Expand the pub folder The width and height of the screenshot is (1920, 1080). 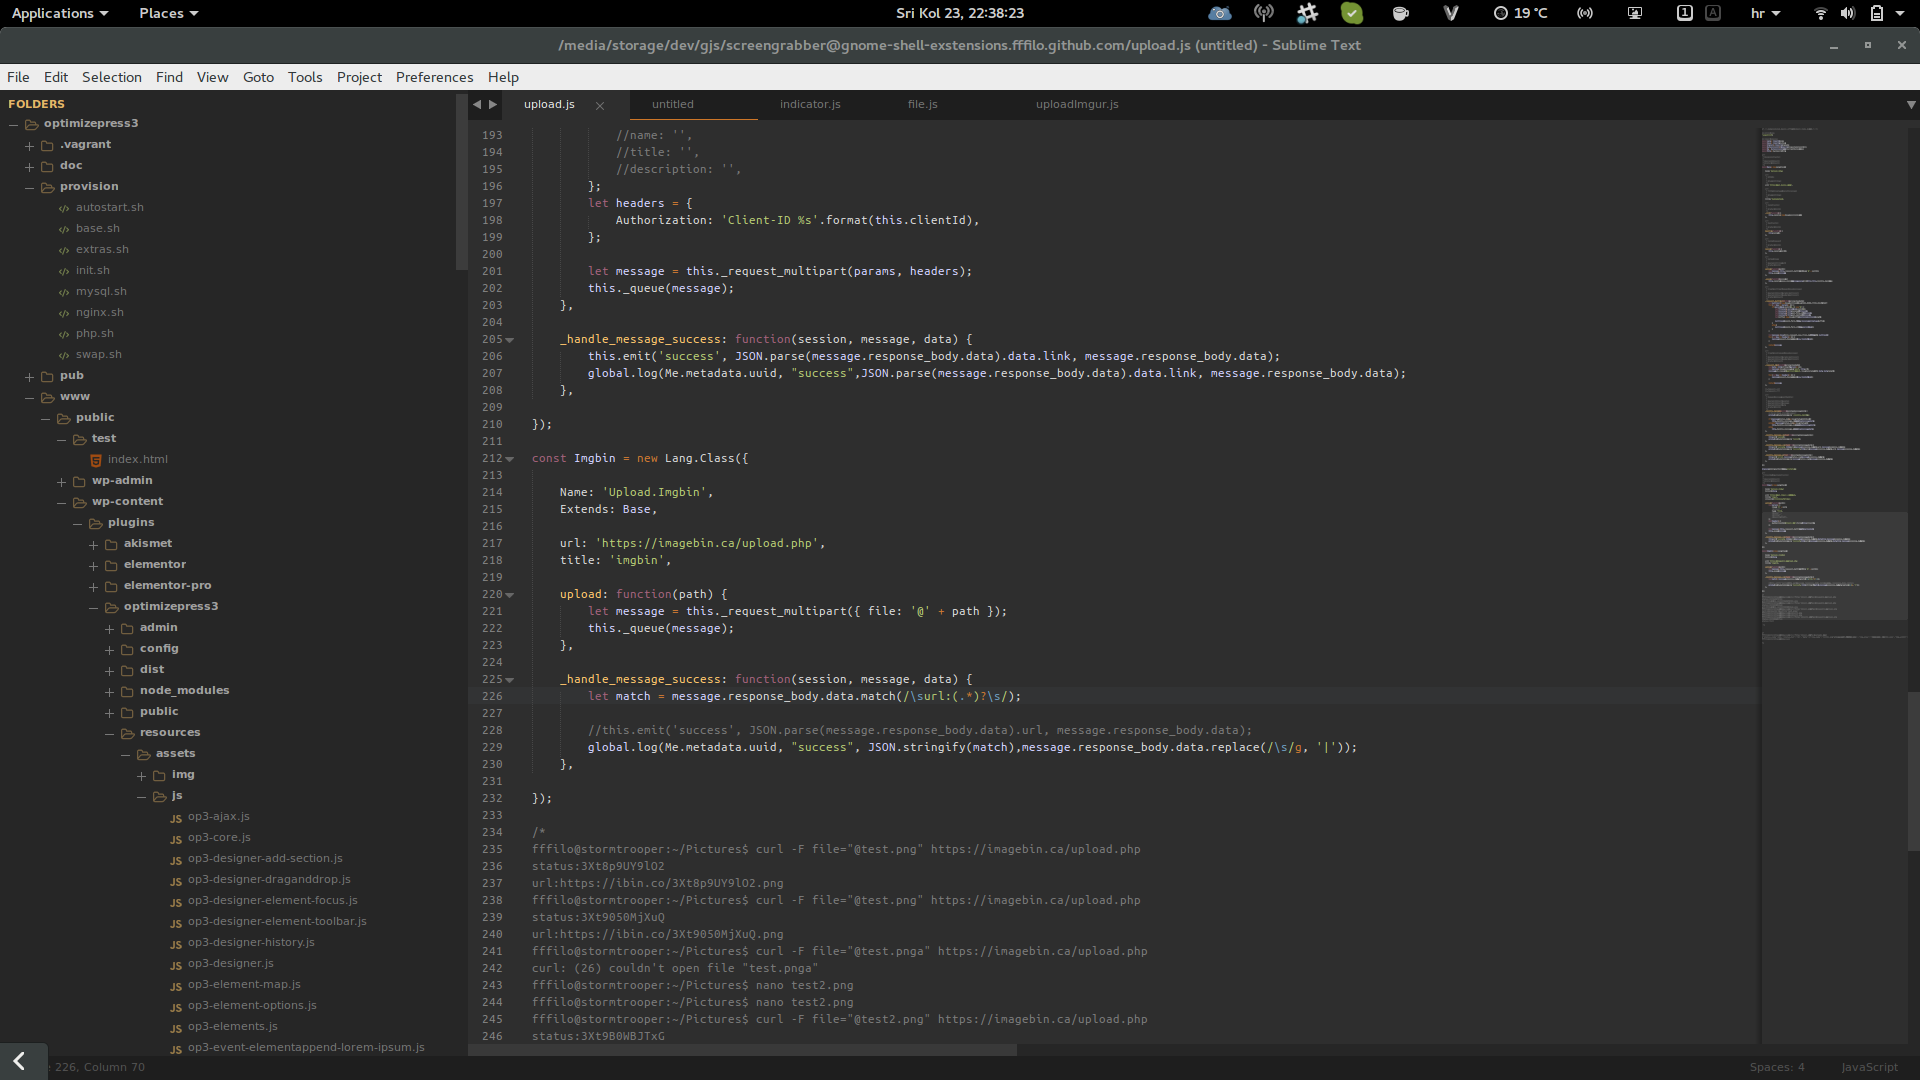29,376
